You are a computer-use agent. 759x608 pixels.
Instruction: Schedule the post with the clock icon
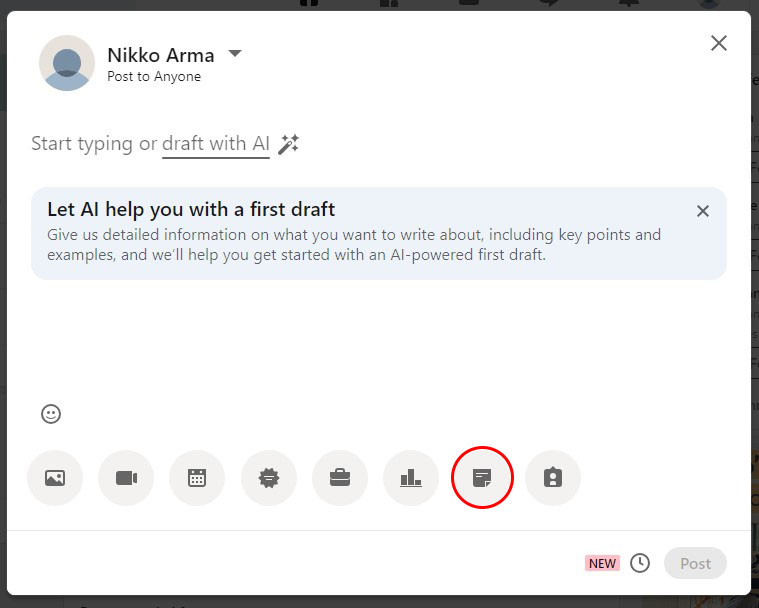pos(640,563)
